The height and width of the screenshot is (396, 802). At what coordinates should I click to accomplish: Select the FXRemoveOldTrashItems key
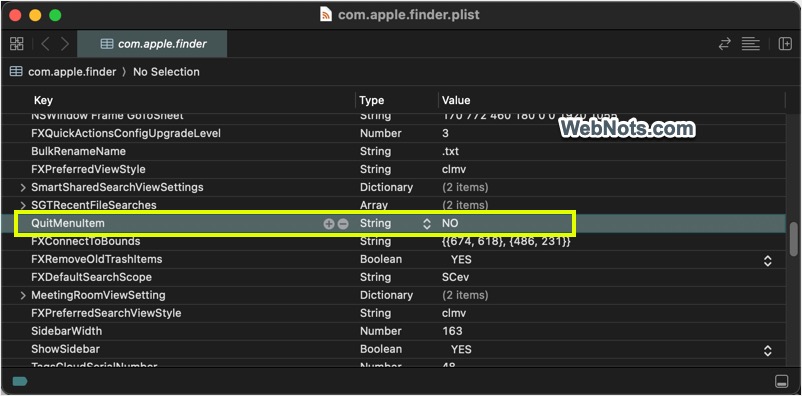97,259
